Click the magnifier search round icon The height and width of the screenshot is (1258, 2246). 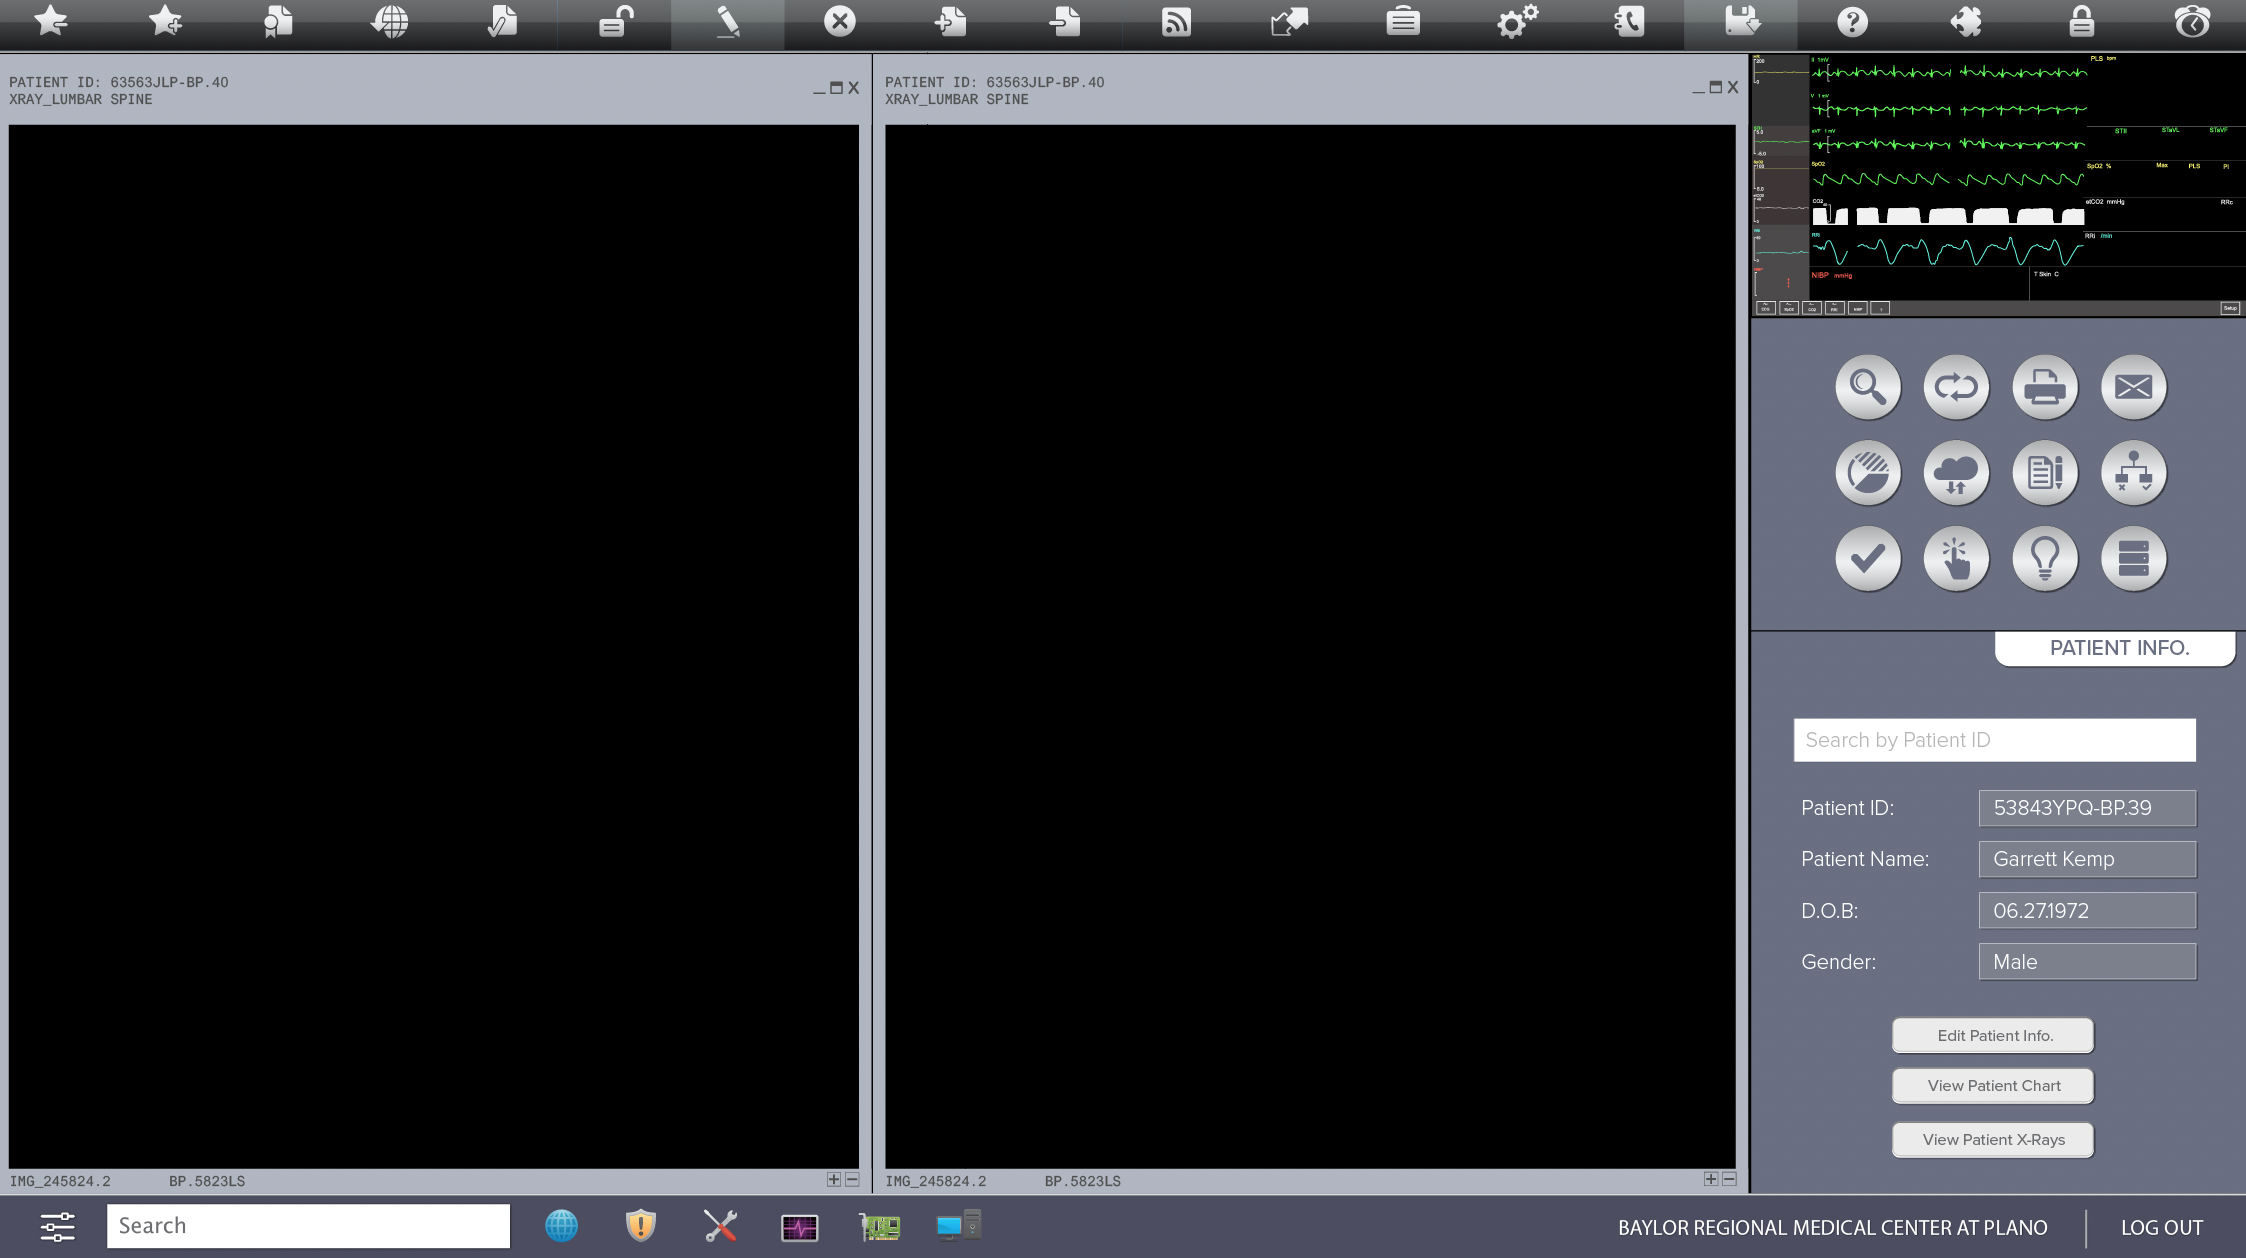[1867, 387]
